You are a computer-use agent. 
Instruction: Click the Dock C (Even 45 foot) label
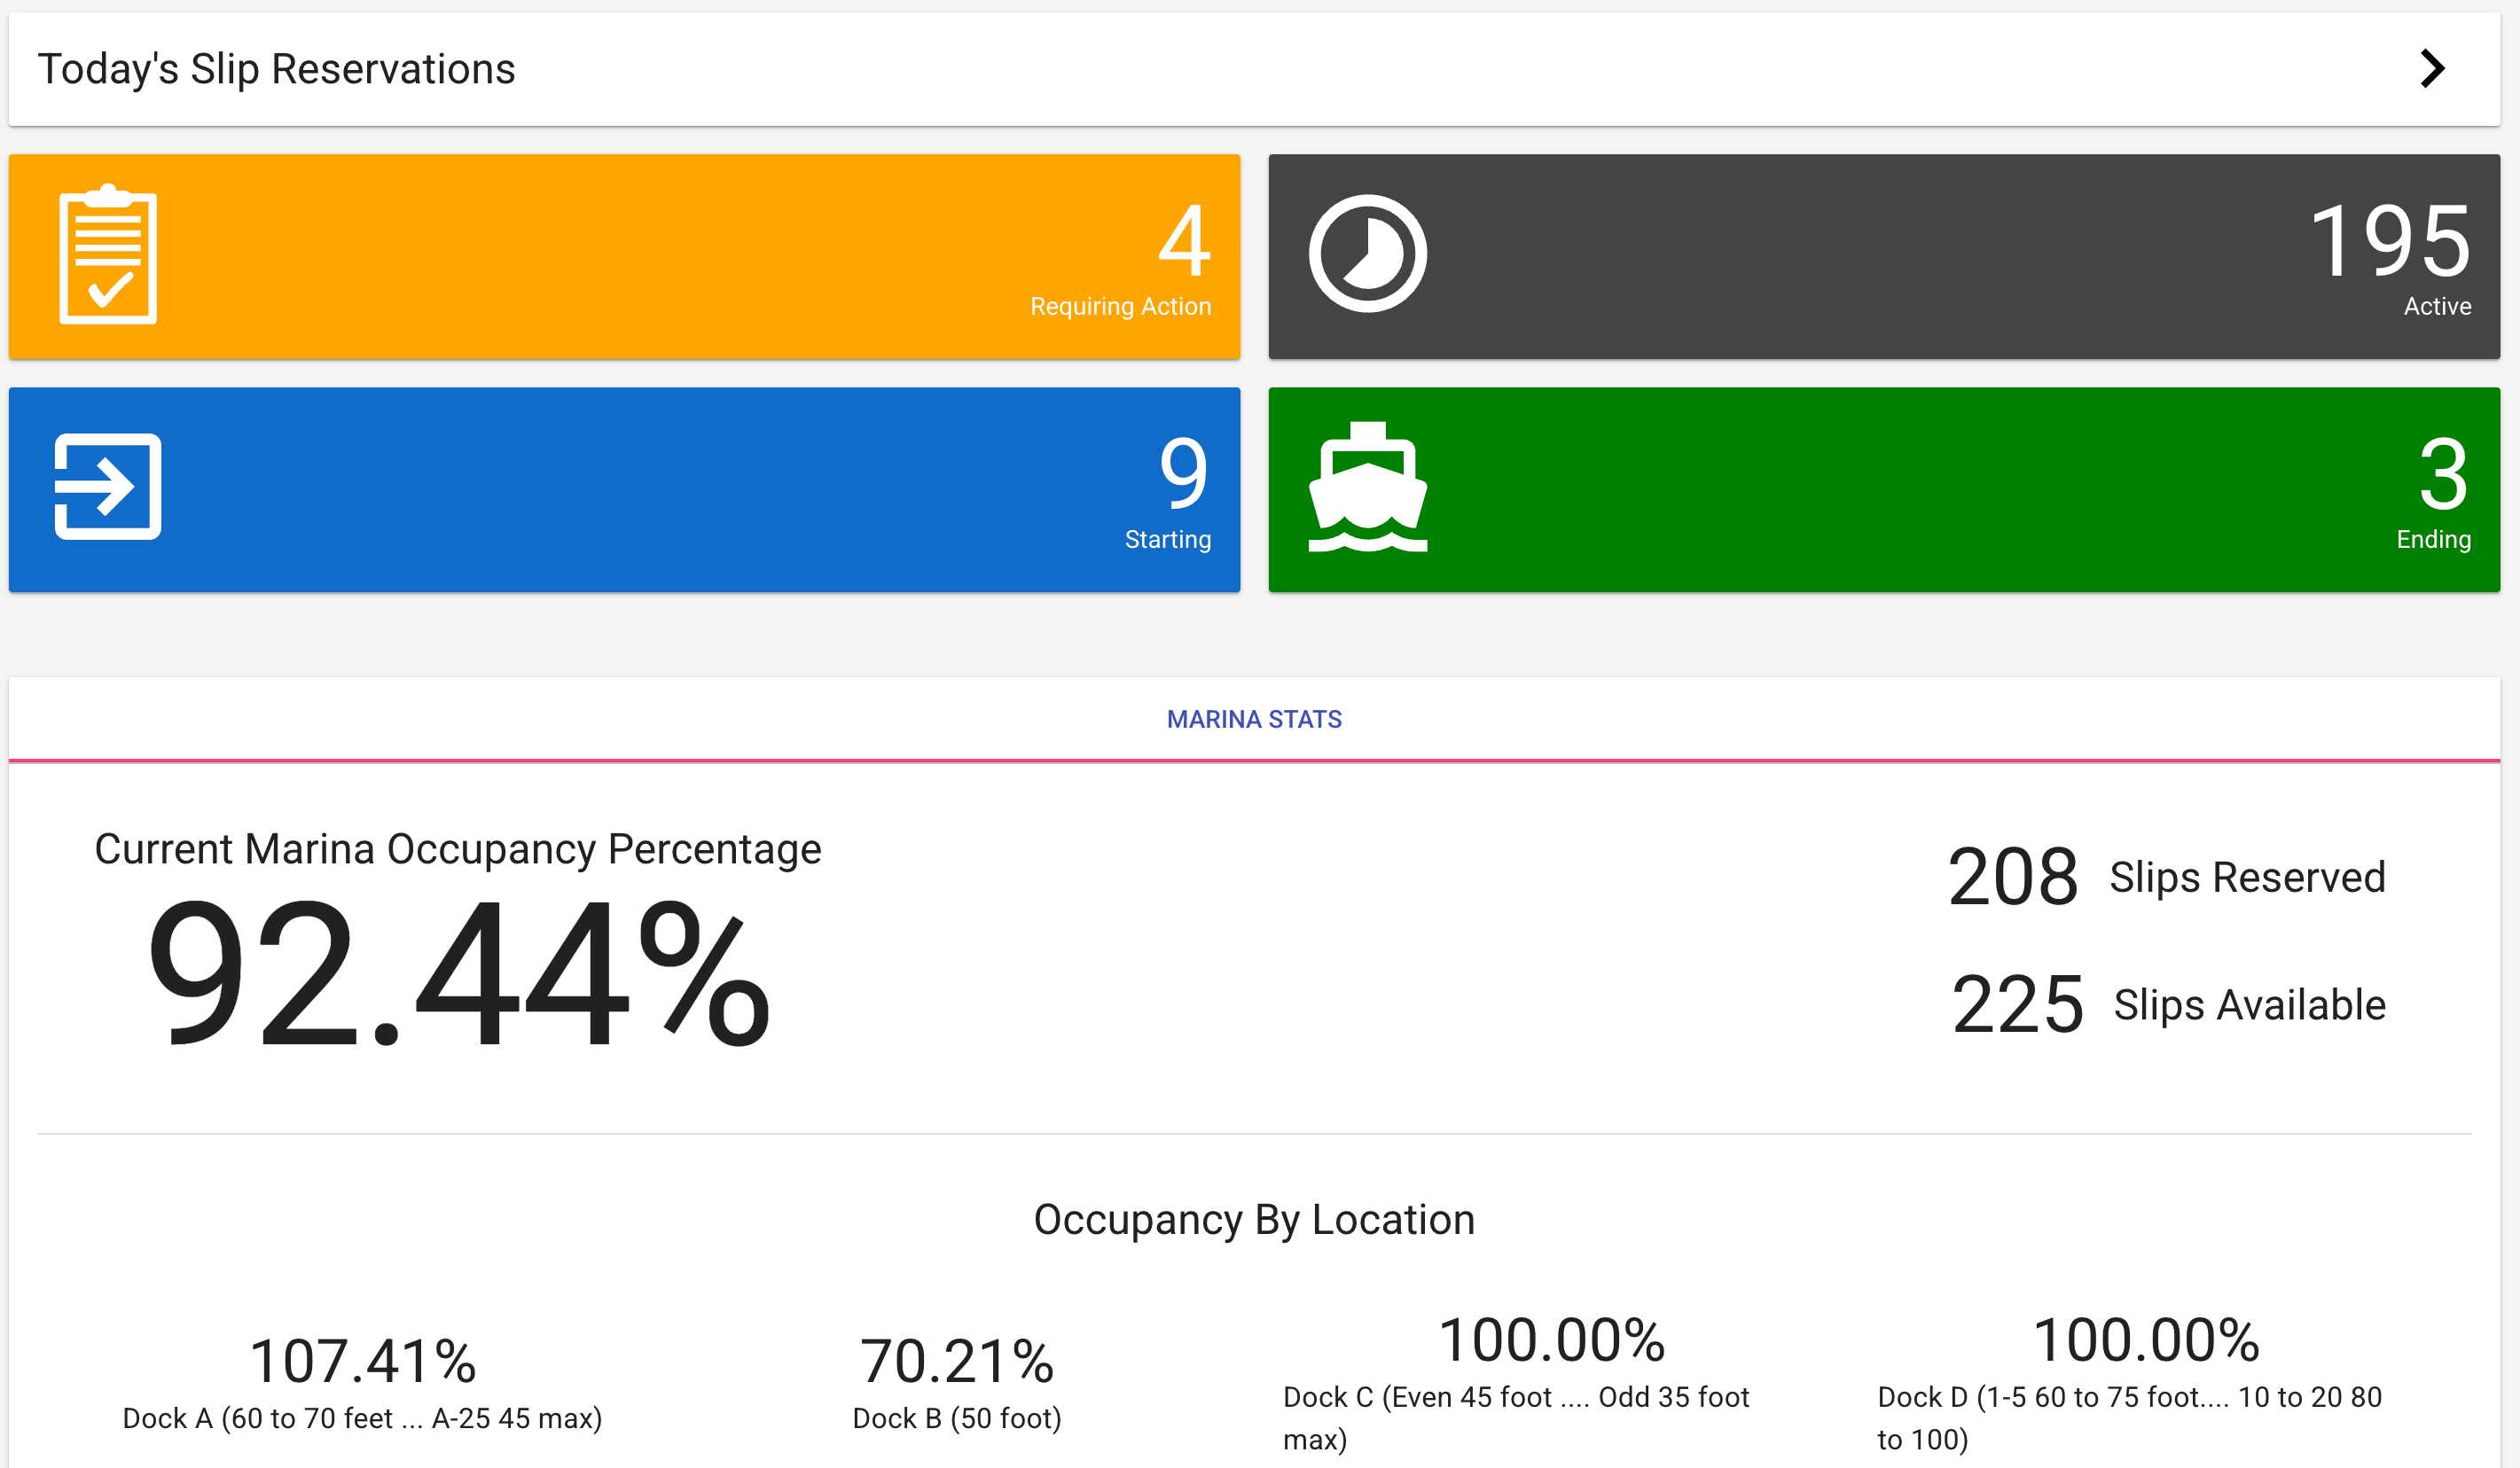pos(1516,1418)
